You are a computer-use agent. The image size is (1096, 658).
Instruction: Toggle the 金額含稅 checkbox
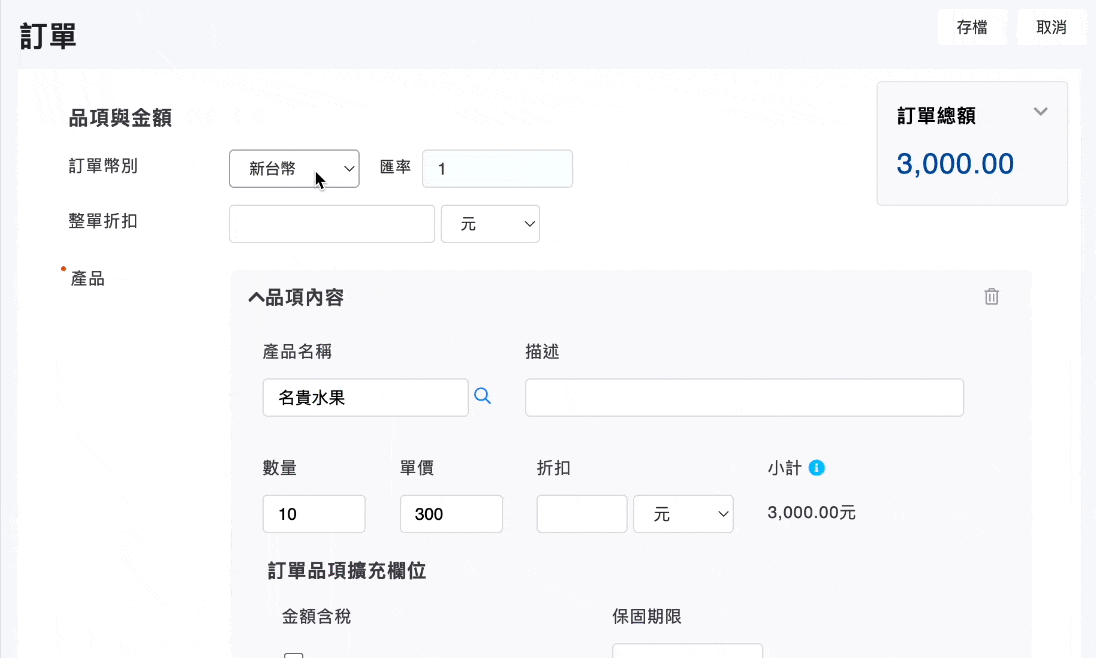coord(294,655)
